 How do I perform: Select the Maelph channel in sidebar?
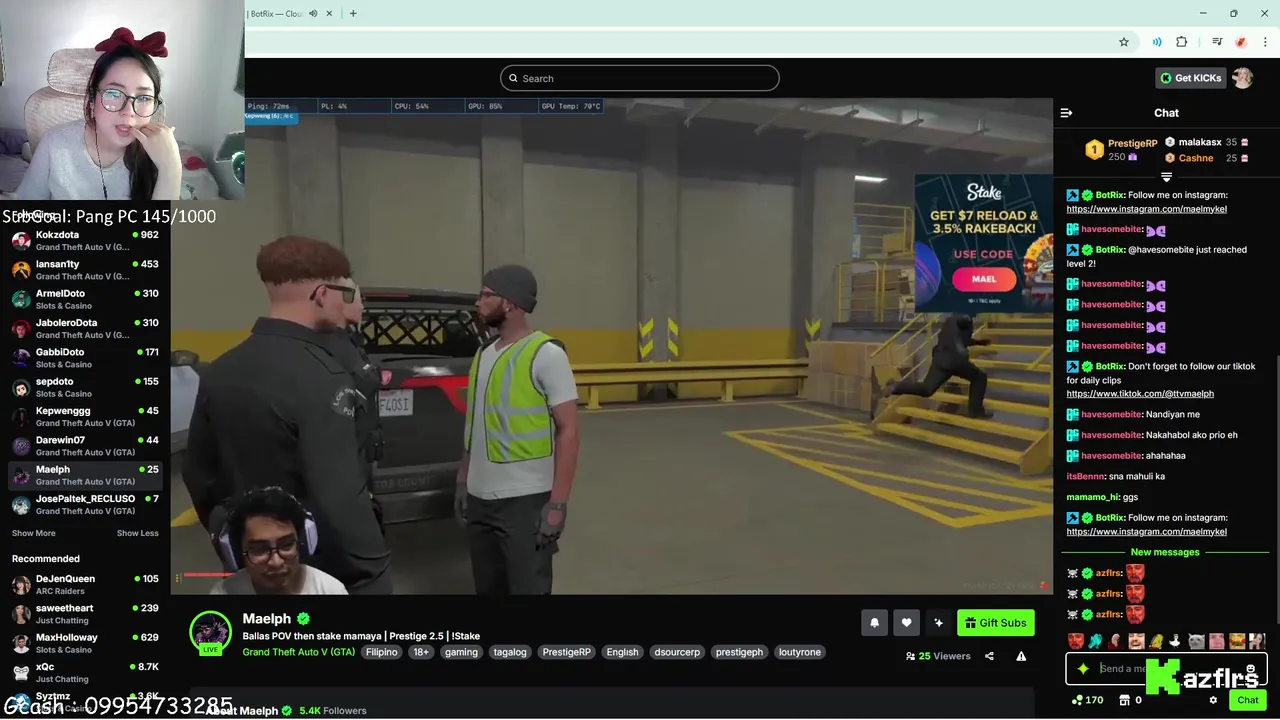[x=85, y=475]
